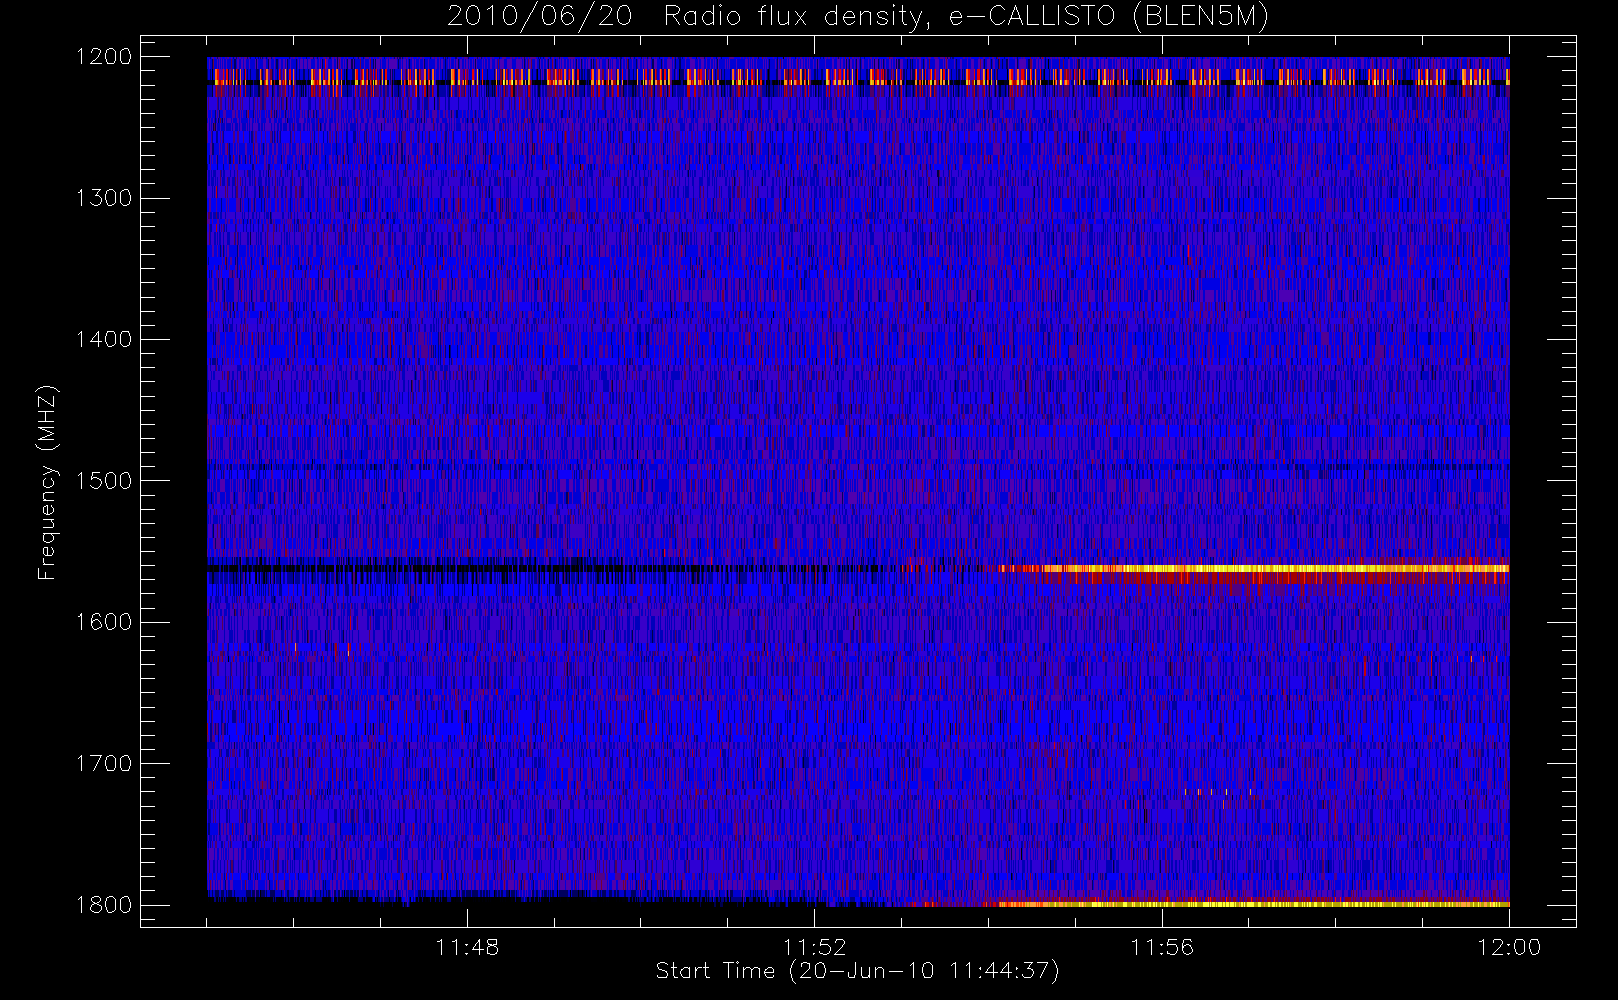This screenshot has height=1000, width=1618.
Task: Click the 'Start Time (20-Jun-10 11:44:37)' axis label
Action: tap(857, 971)
